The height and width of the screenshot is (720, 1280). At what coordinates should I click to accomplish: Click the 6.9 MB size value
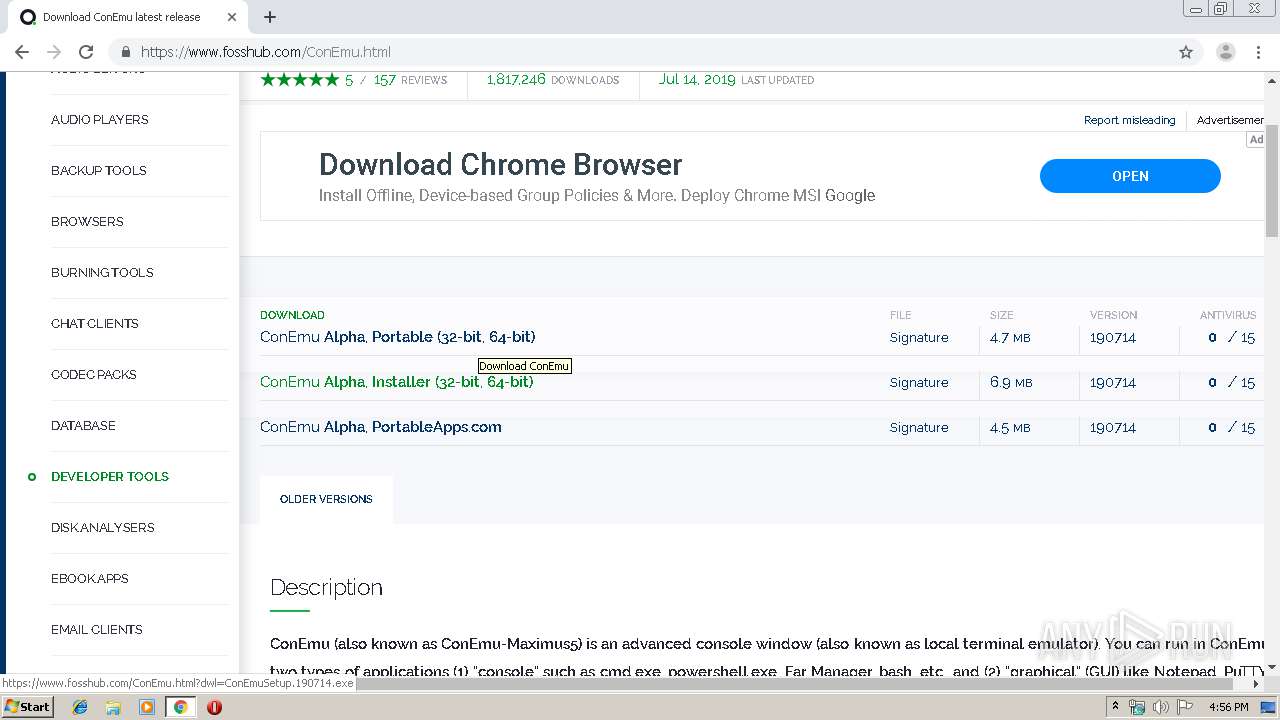1010,383
